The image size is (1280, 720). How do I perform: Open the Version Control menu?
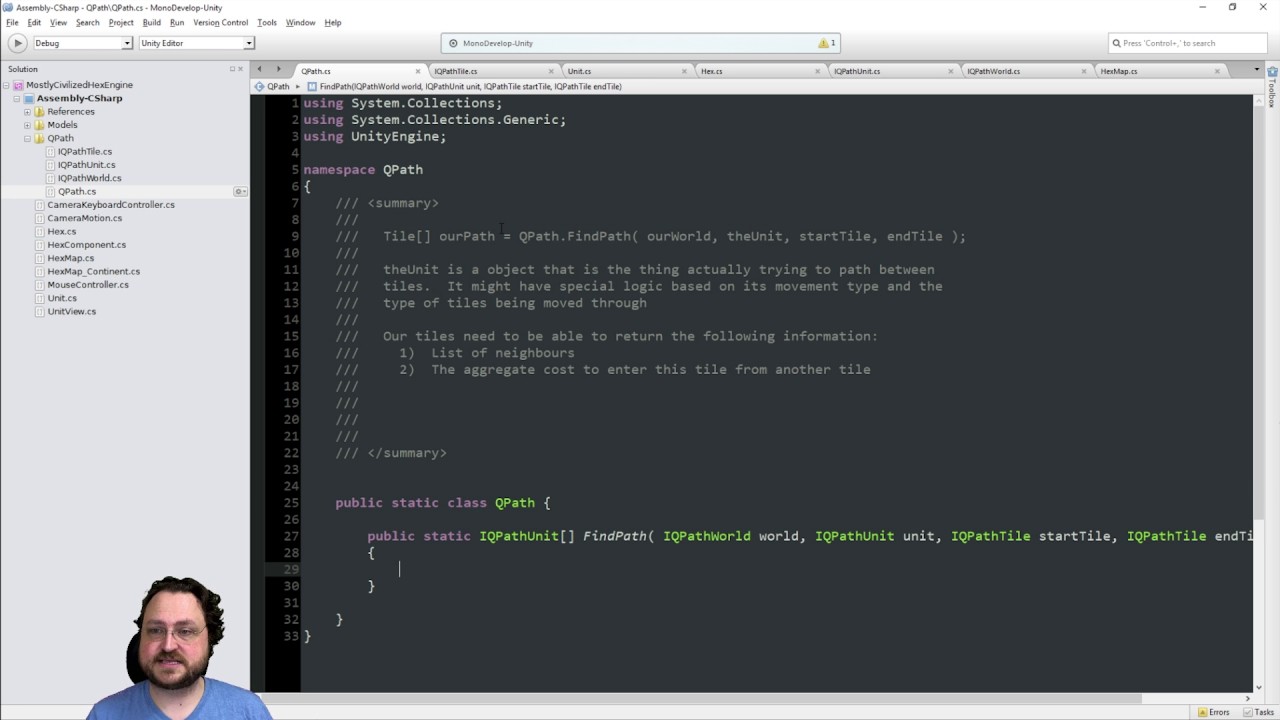220,22
